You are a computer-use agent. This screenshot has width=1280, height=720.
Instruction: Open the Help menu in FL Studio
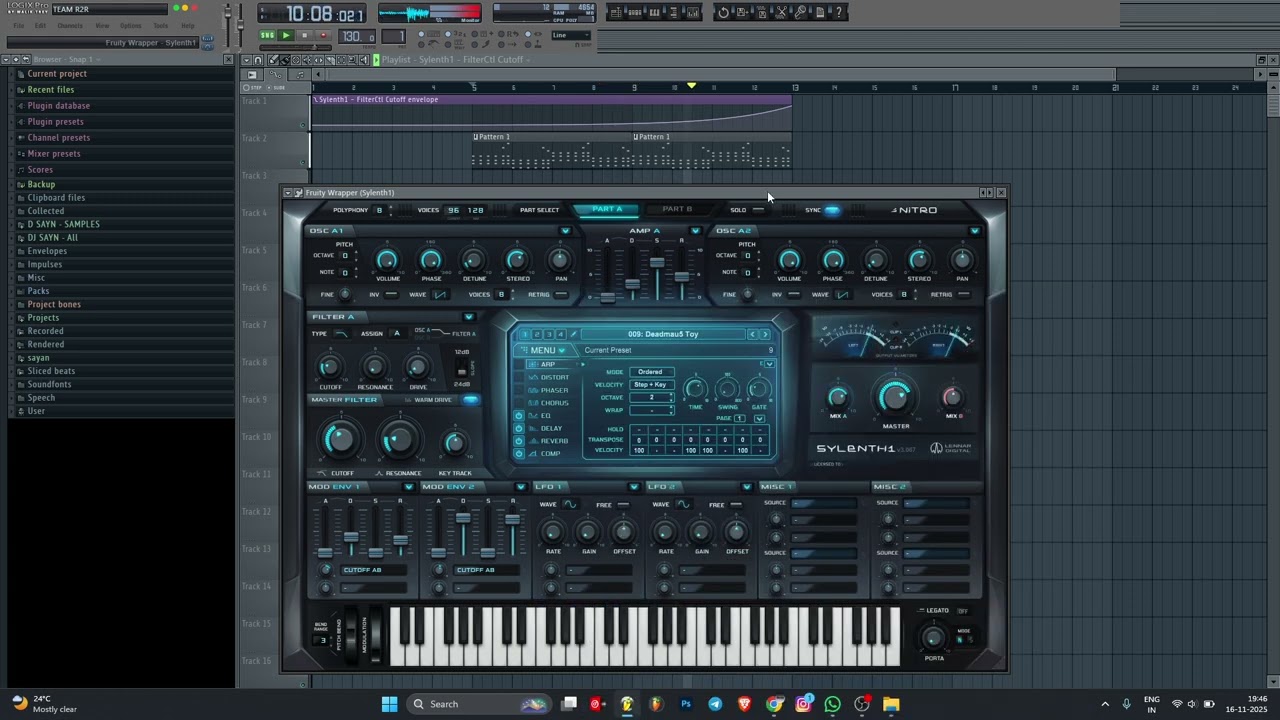coord(187,25)
